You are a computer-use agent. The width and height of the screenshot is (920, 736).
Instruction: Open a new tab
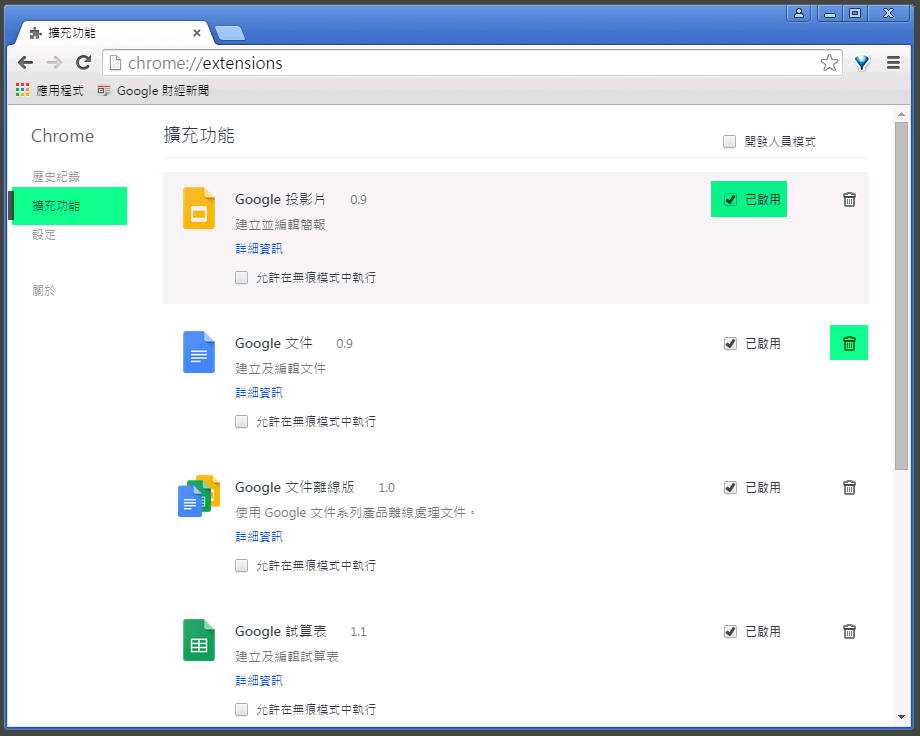coord(230,33)
